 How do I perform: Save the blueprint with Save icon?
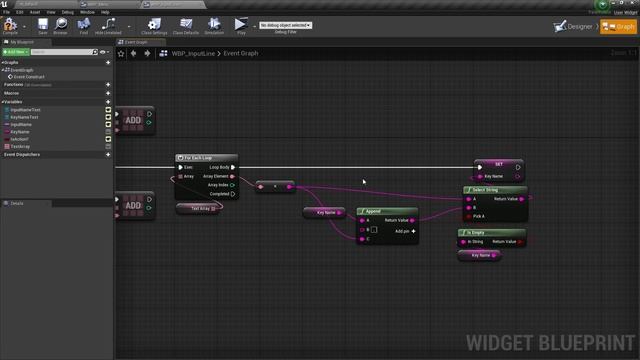click(x=42, y=25)
